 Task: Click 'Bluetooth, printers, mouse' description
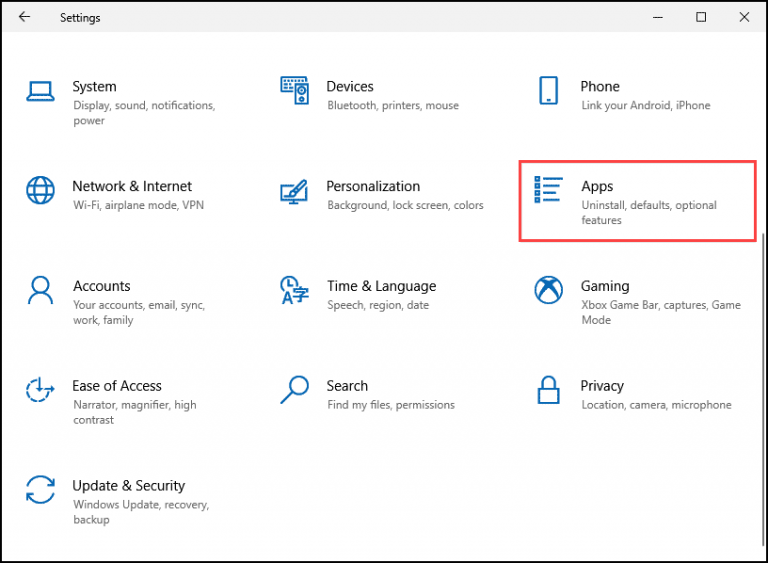point(393,105)
